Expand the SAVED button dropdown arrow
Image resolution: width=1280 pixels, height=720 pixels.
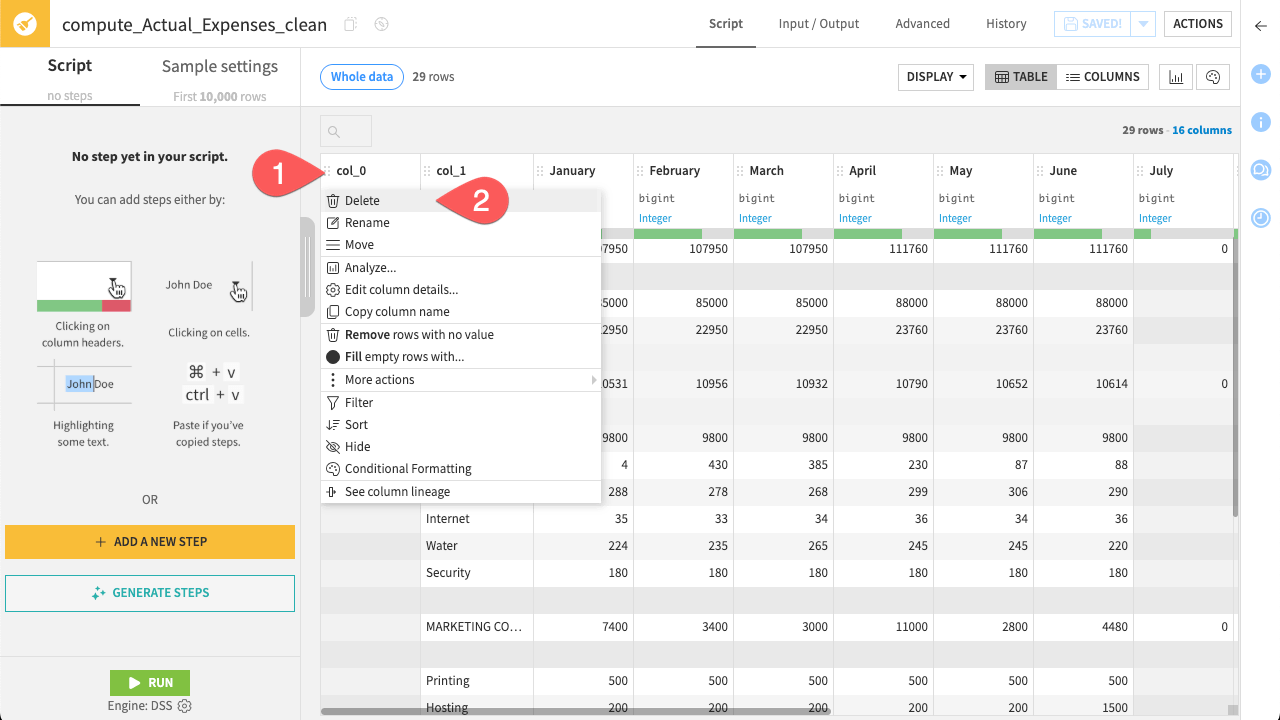pos(1142,23)
